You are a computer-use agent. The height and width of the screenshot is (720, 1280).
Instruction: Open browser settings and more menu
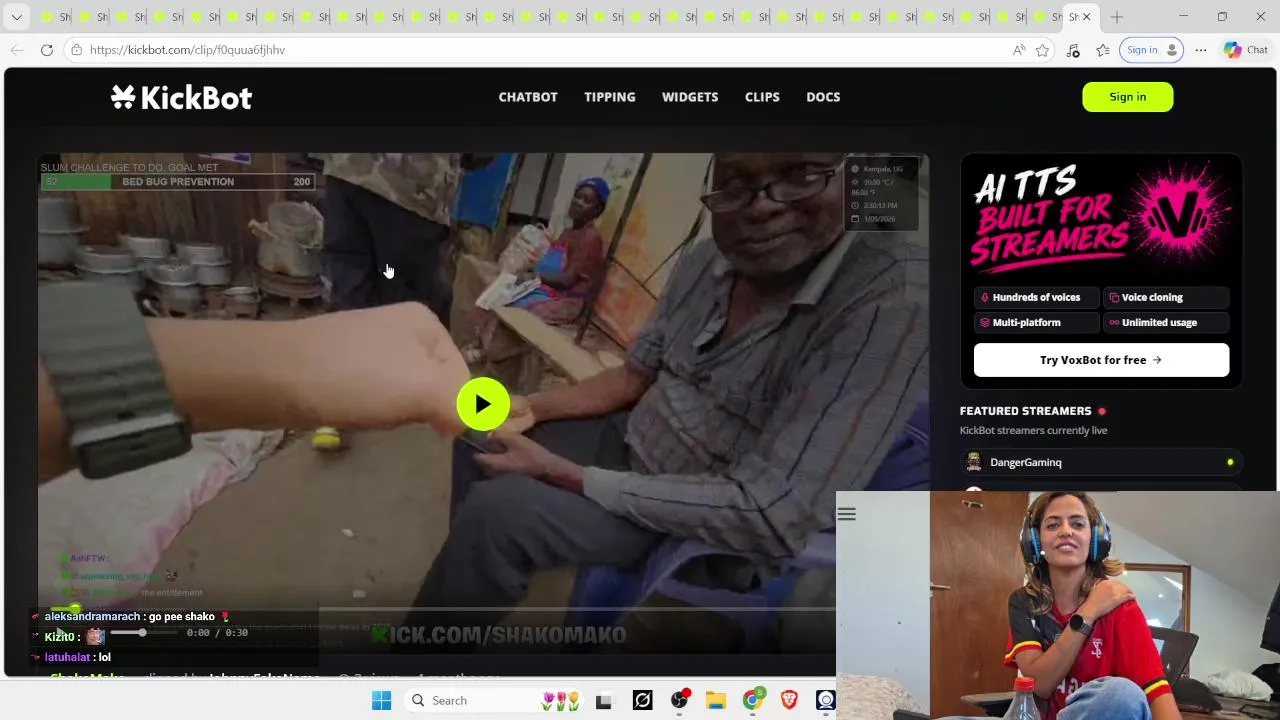[x=1201, y=50]
